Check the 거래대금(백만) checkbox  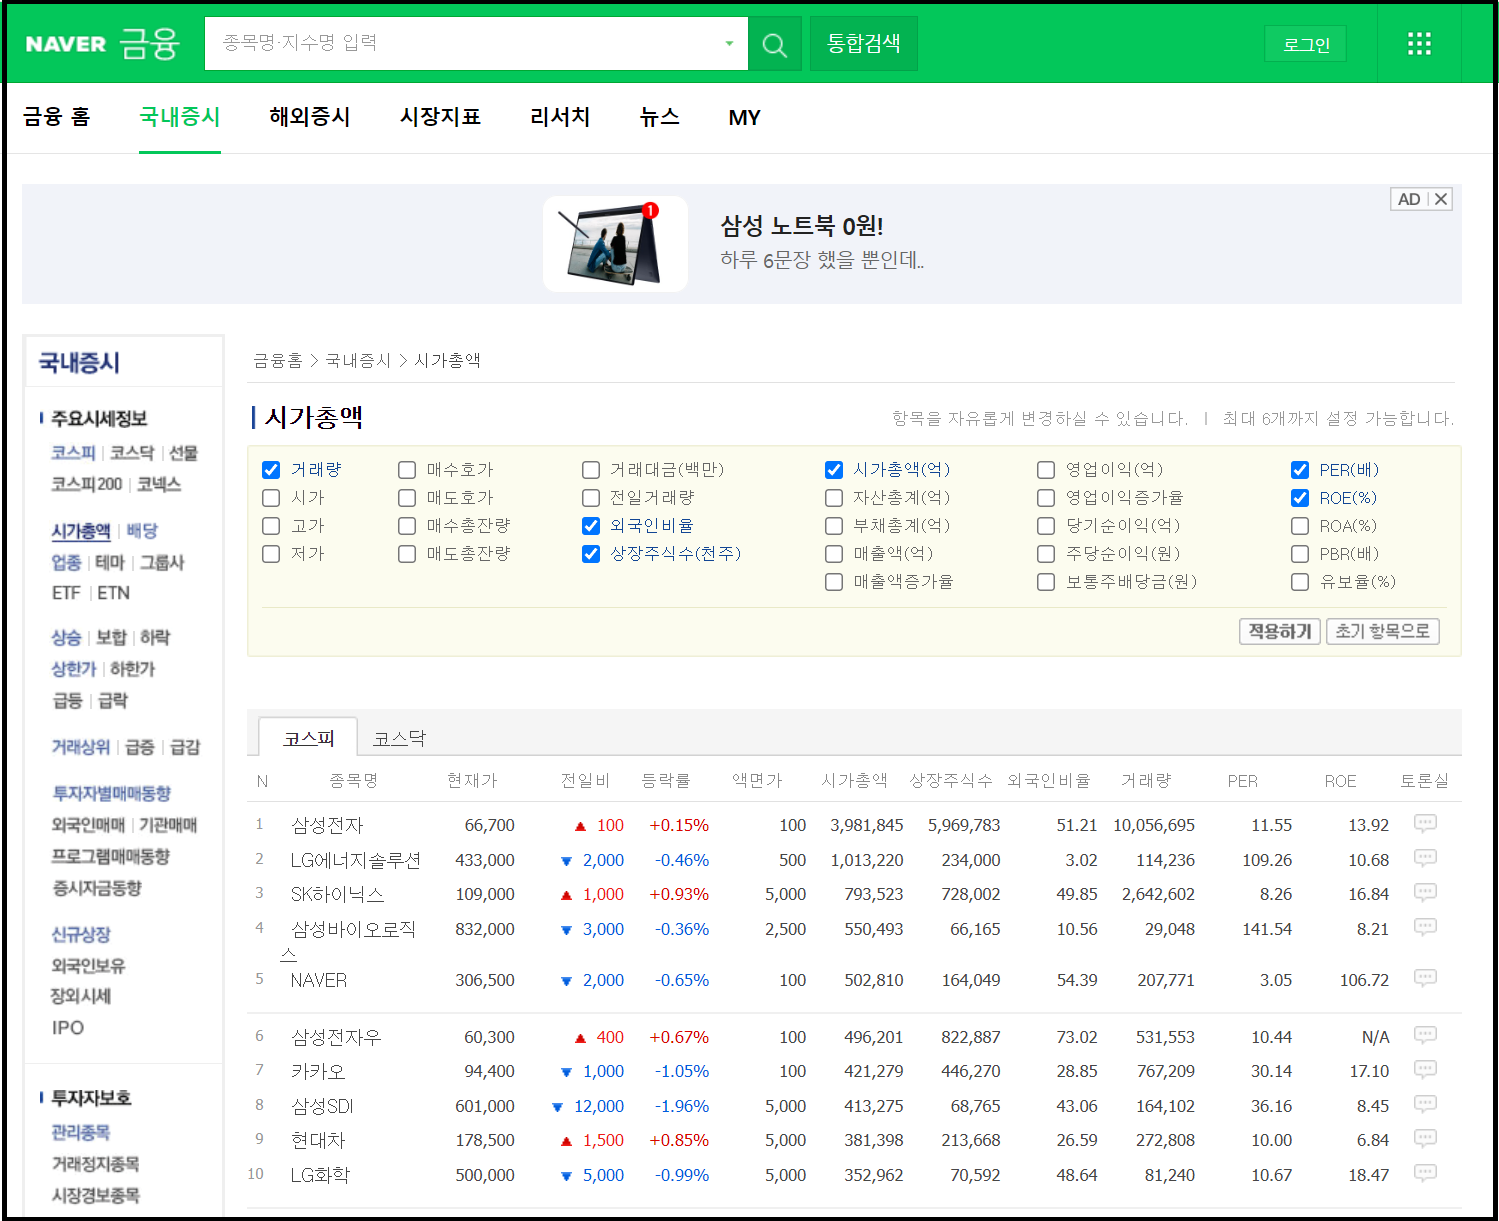tap(591, 470)
